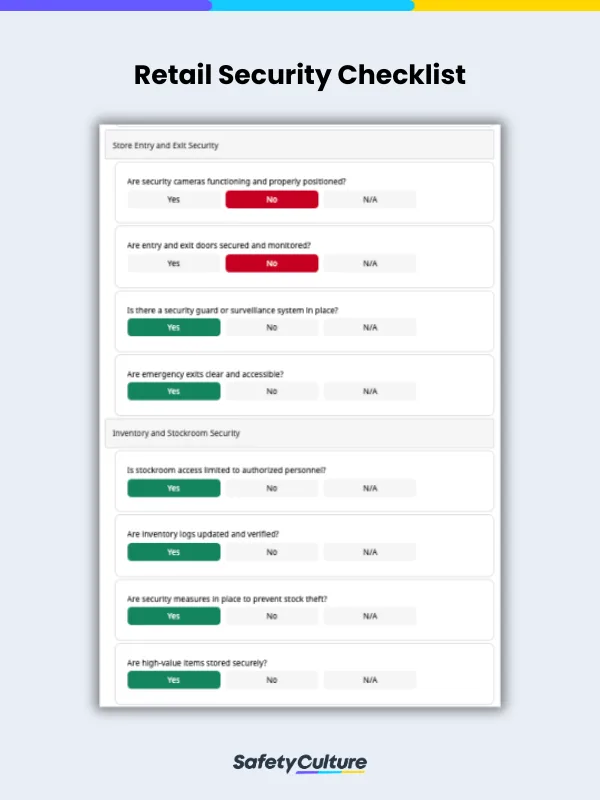Select Yes for entry and exit doors monitored
This screenshot has height=800, width=600.
(x=173, y=263)
